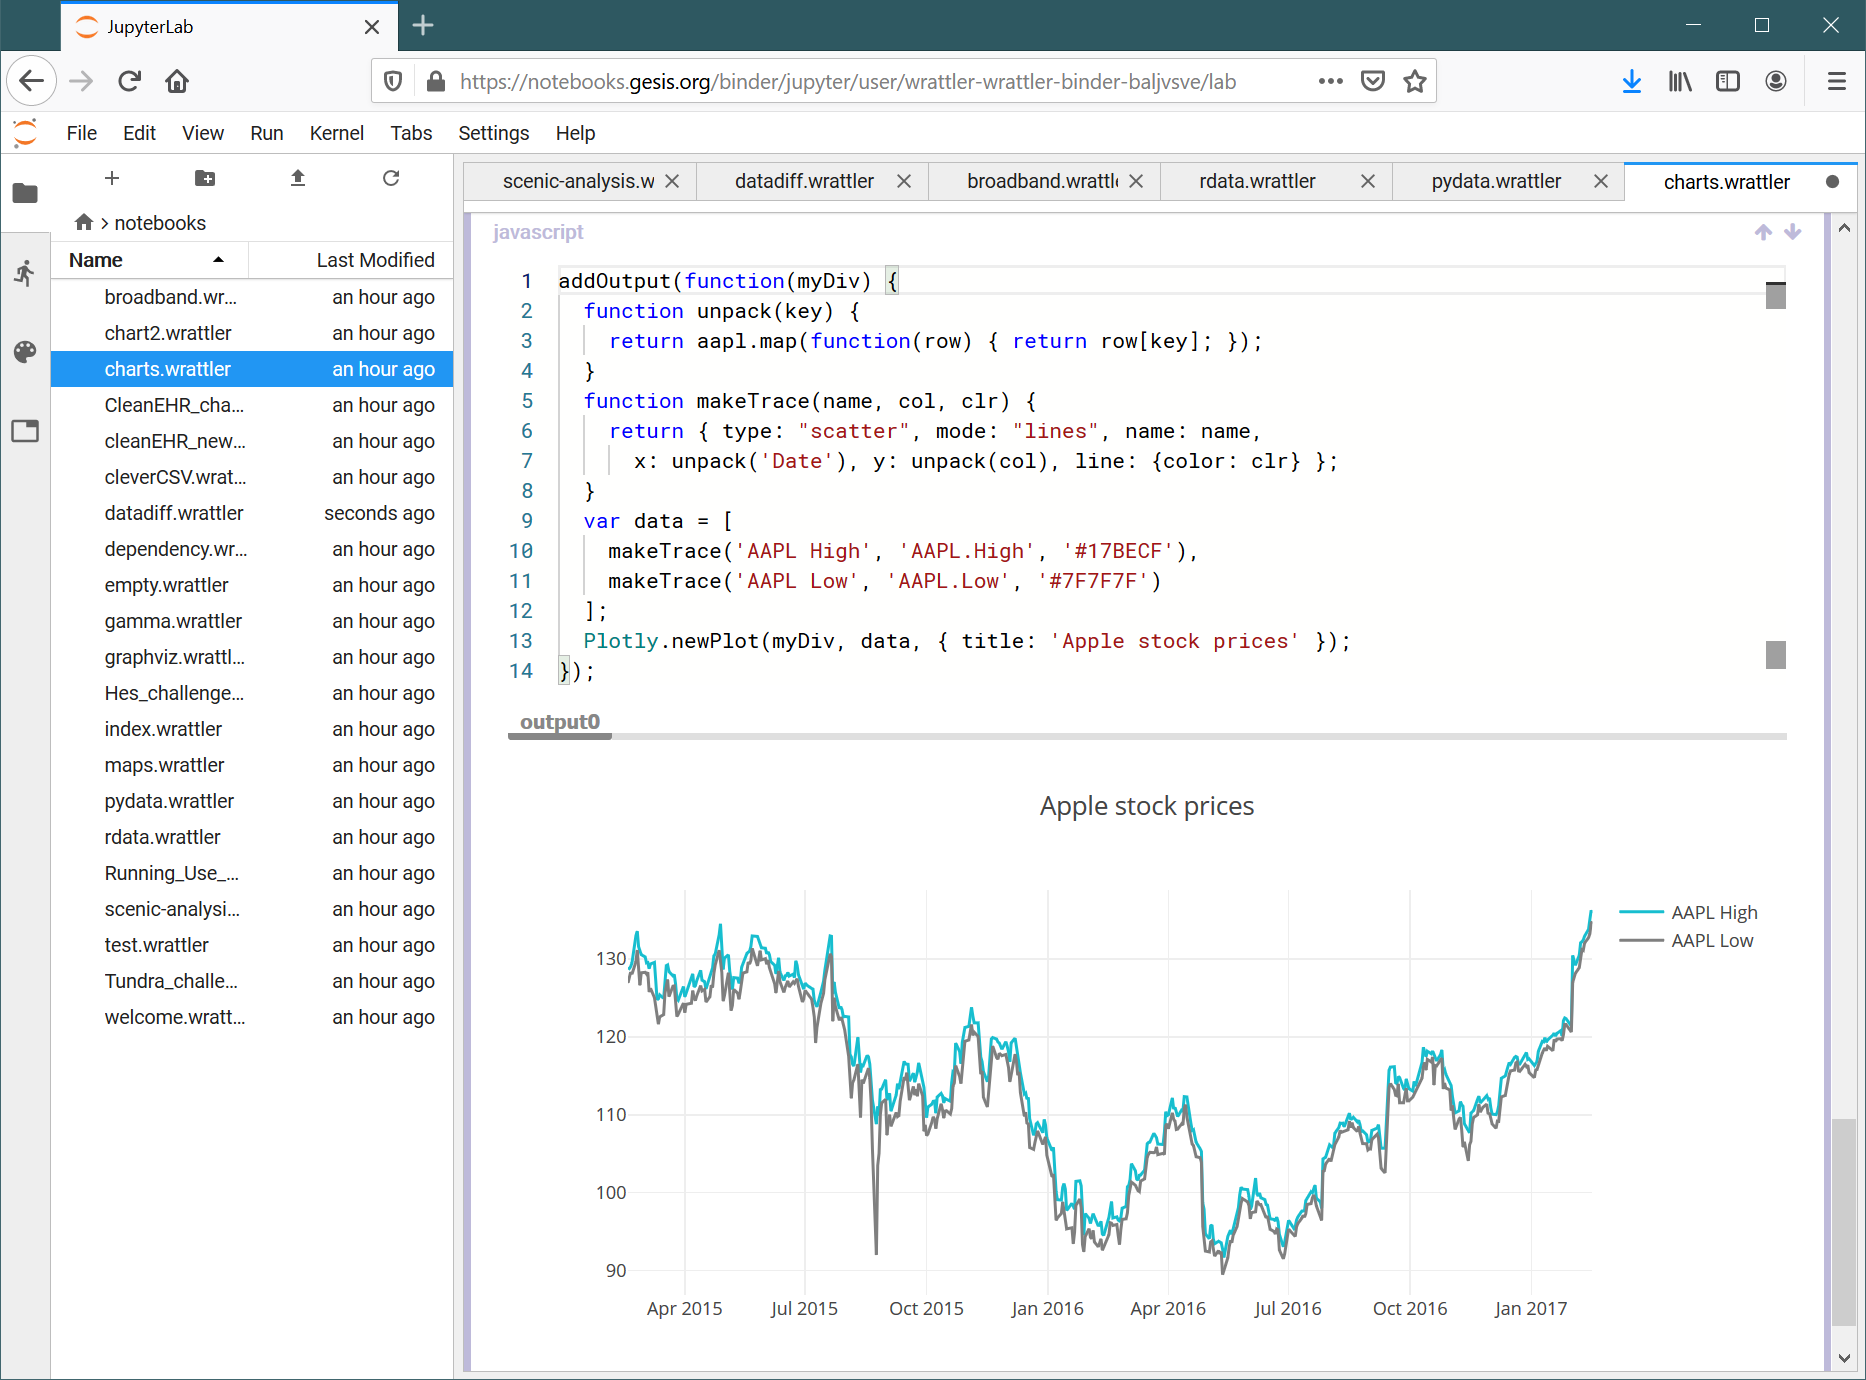Close the pydata.wrattler tab
The height and width of the screenshot is (1380, 1866).
[x=1601, y=181]
